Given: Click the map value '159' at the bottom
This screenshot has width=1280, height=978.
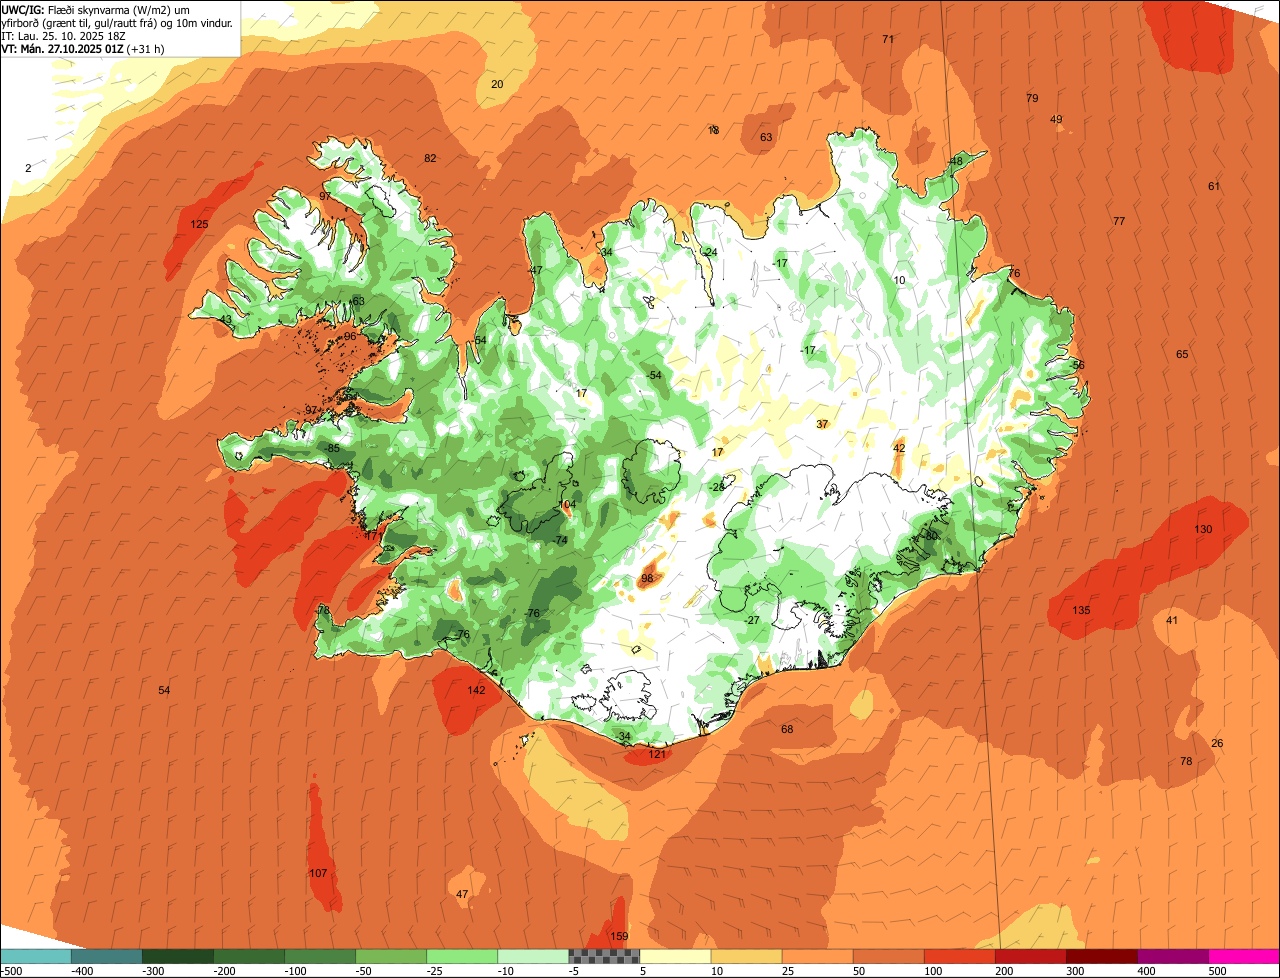Looking at the screenshot, I should pos(619,936).
